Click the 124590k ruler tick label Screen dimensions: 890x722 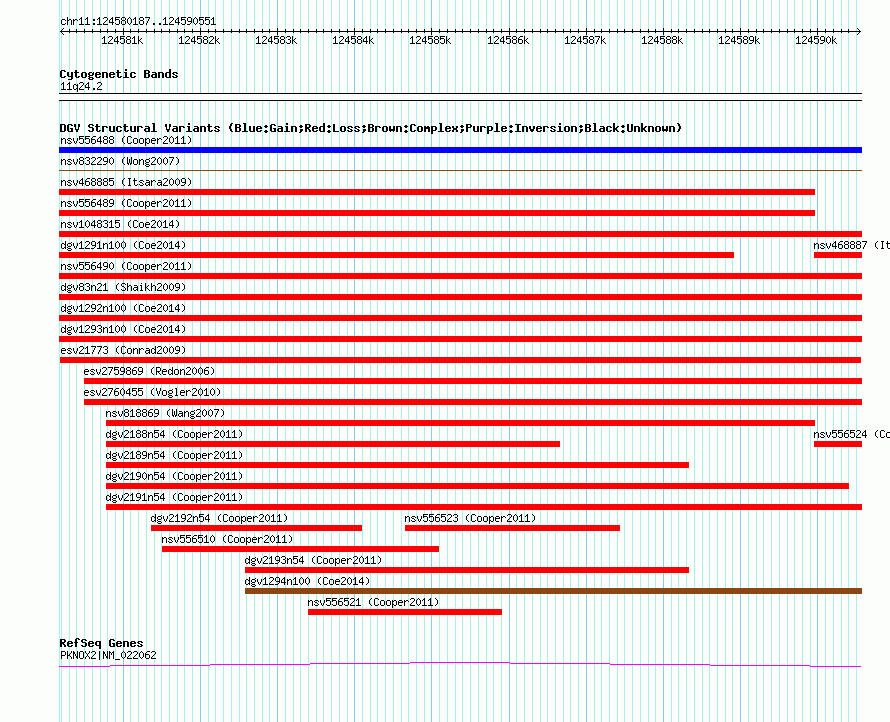point(816,40)
